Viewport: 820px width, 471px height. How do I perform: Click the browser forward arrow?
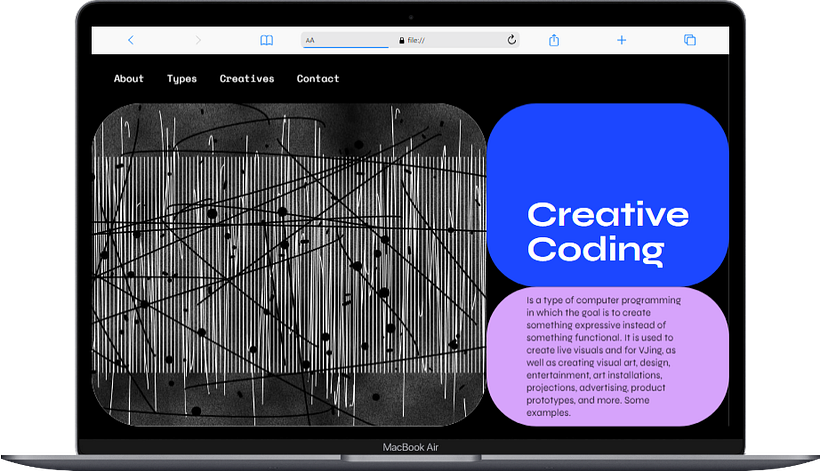(198, 40)
